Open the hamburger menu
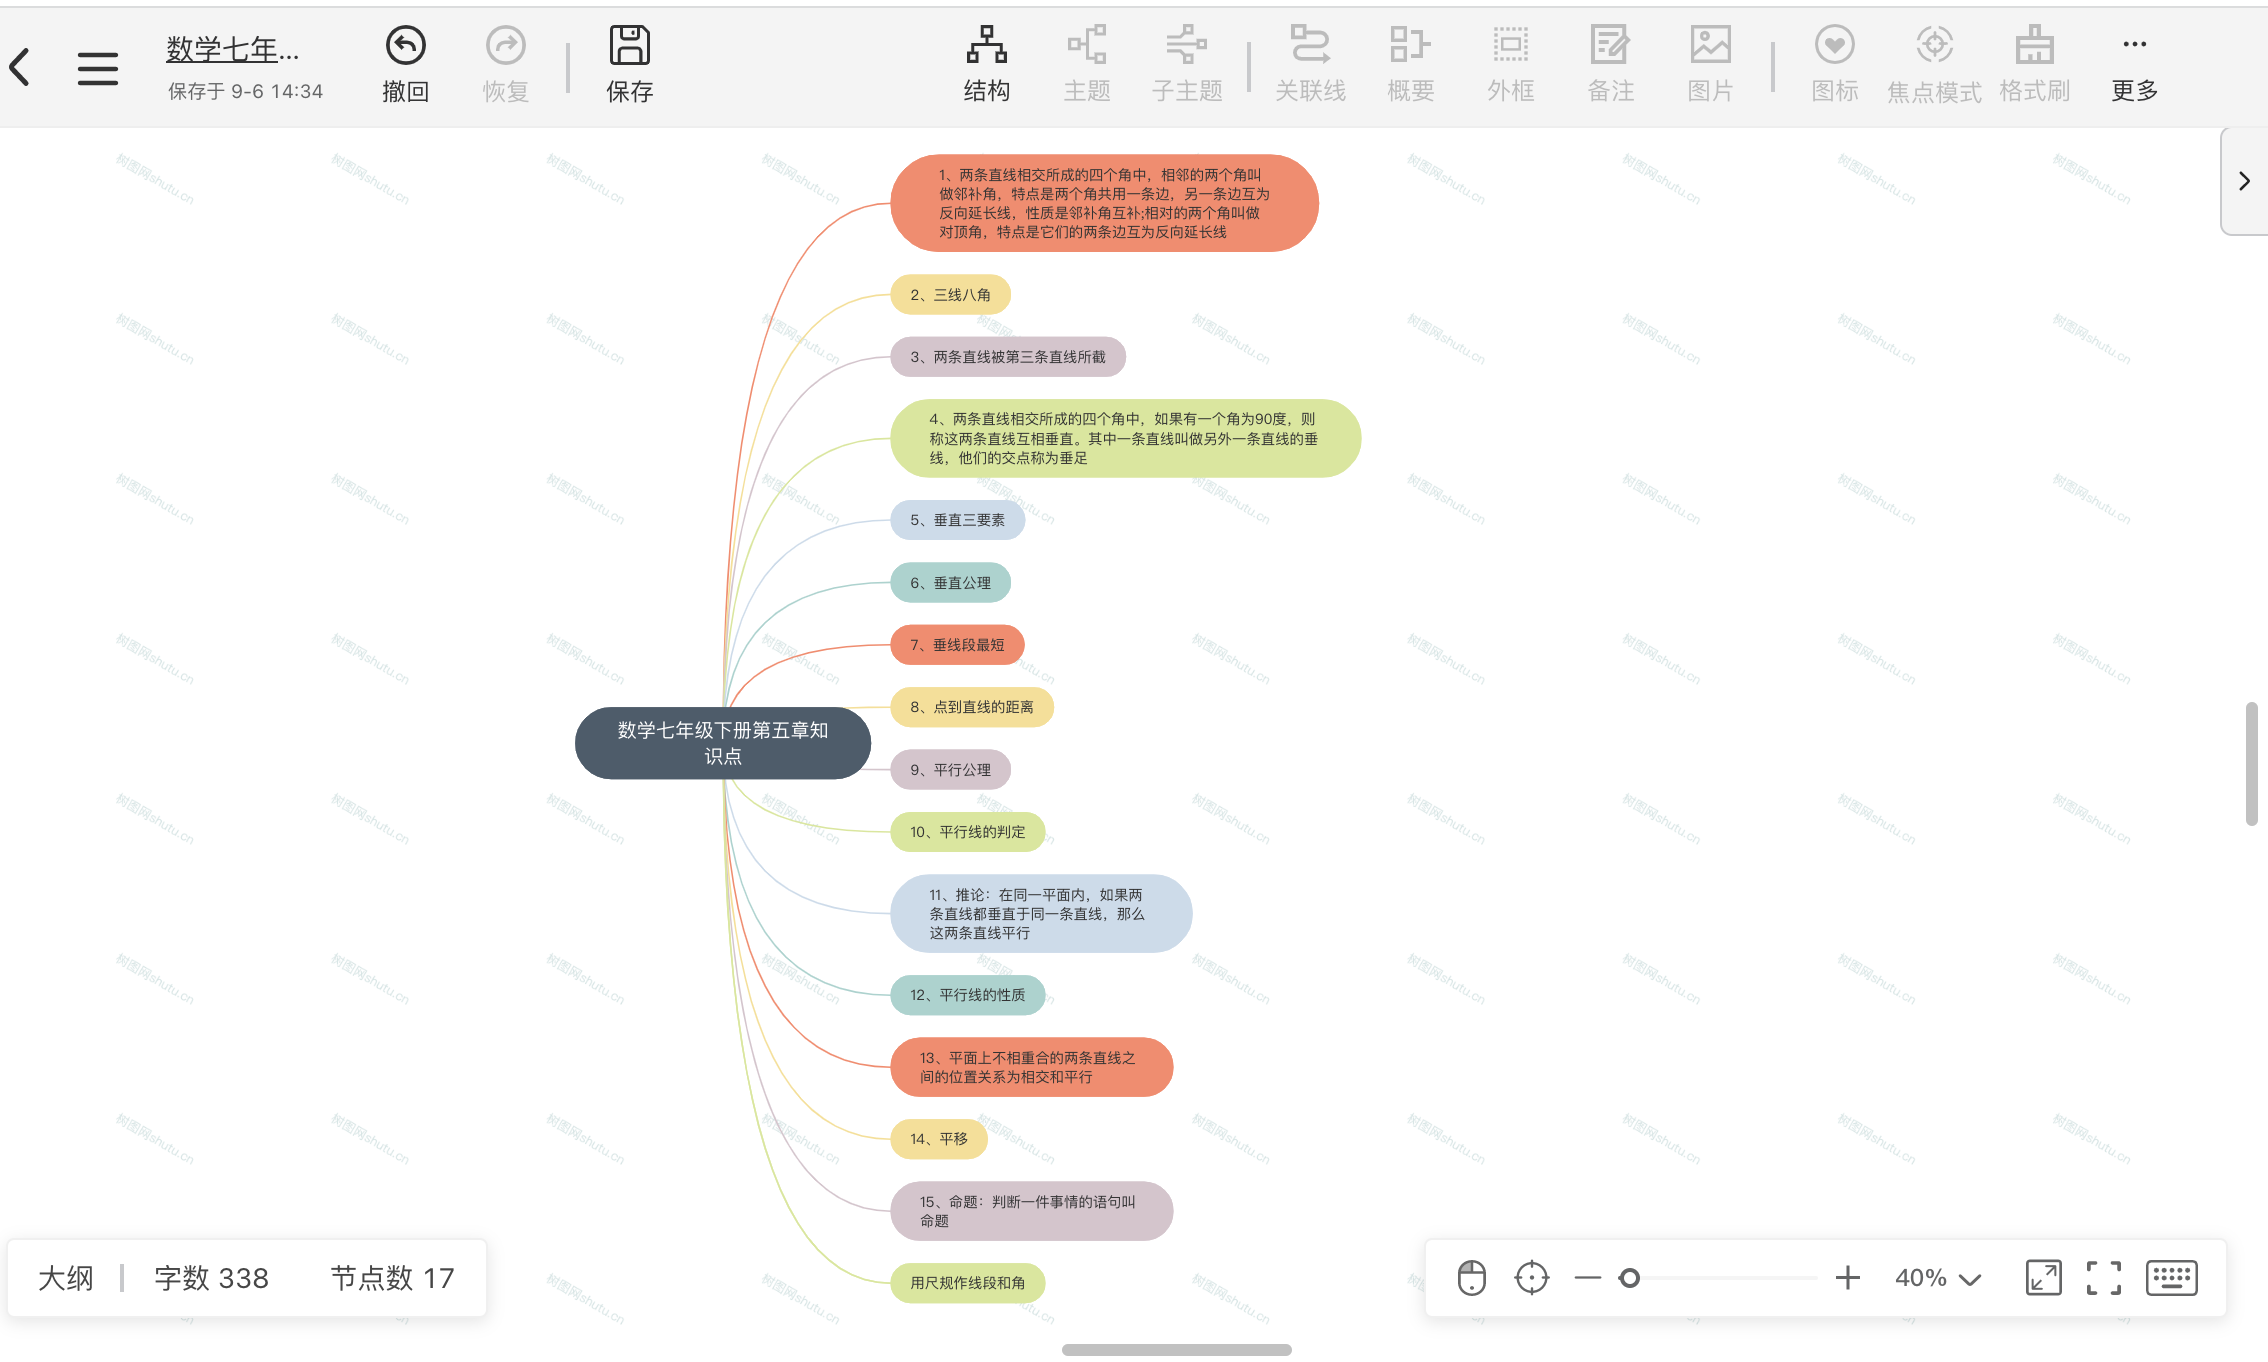 (x=97, y=68)
